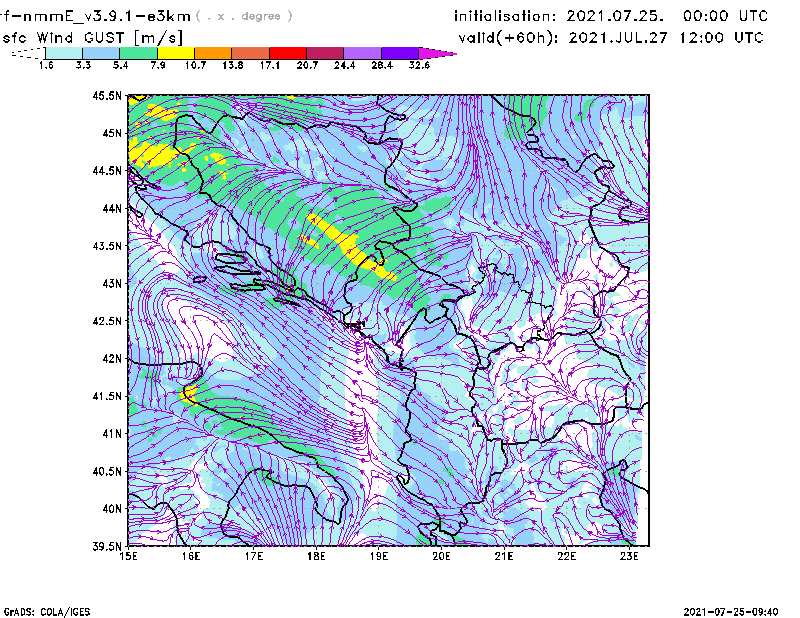
Task: Click the dashed white arrow legend start
Action: (28, 53)
